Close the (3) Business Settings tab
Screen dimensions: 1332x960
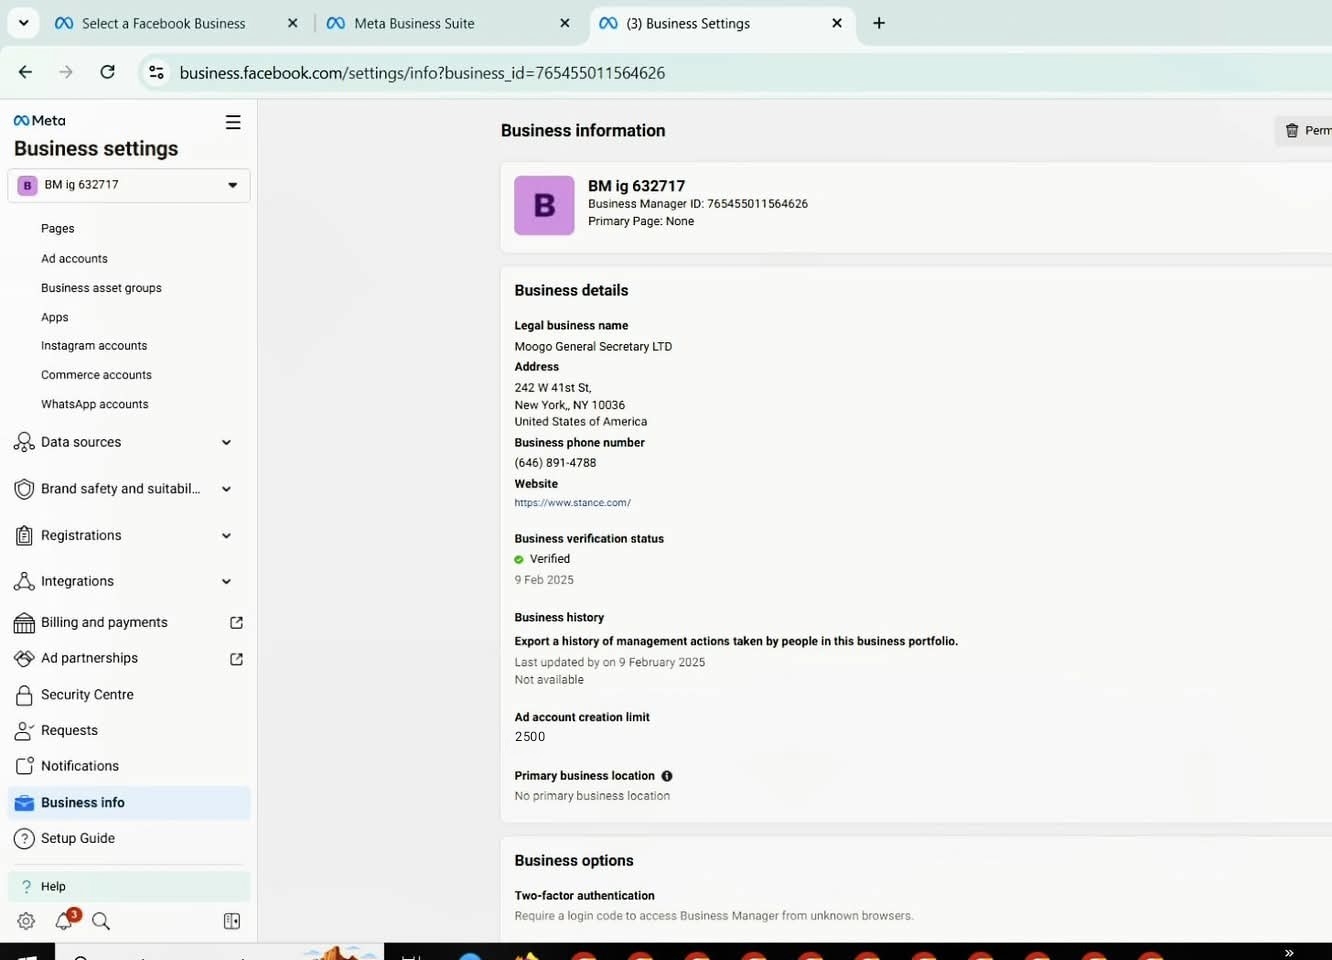click(837, 23)
